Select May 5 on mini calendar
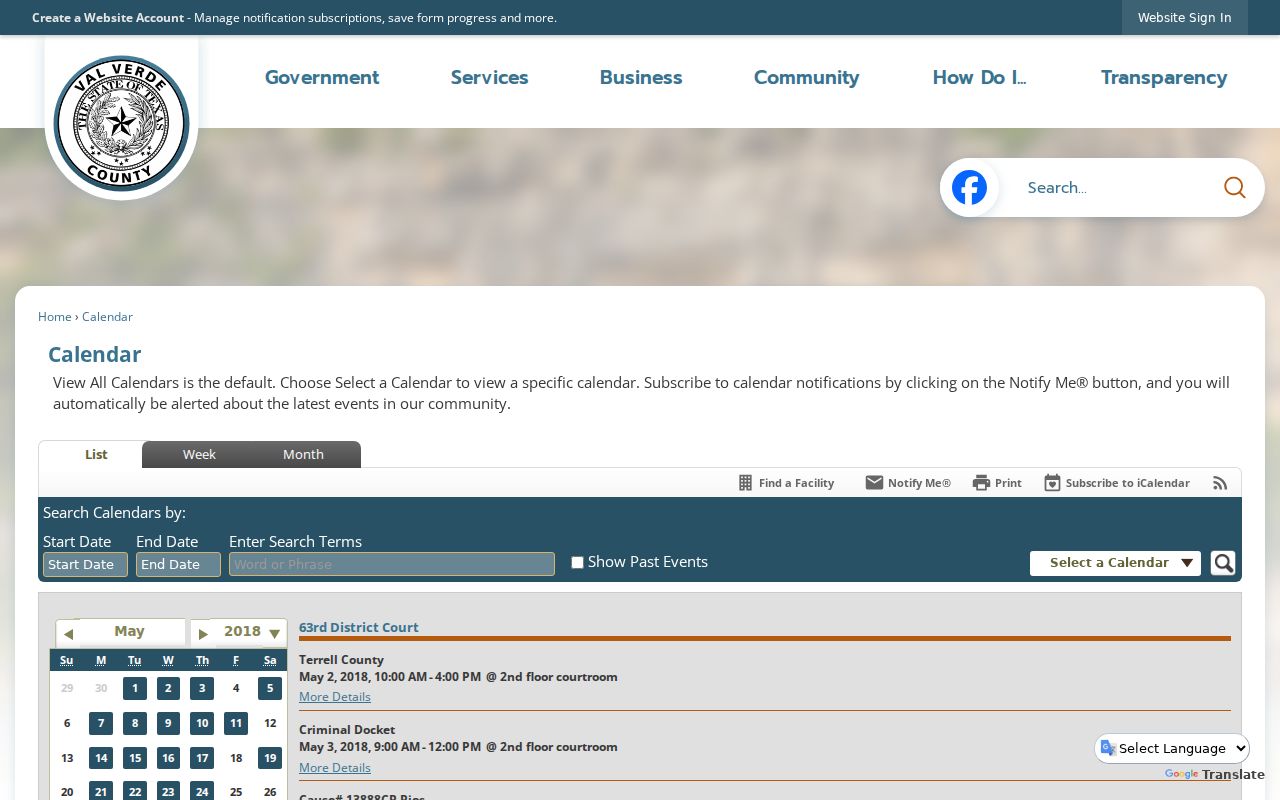The height and width of the screenshot is (800, 1280). [x=270, y=688]
